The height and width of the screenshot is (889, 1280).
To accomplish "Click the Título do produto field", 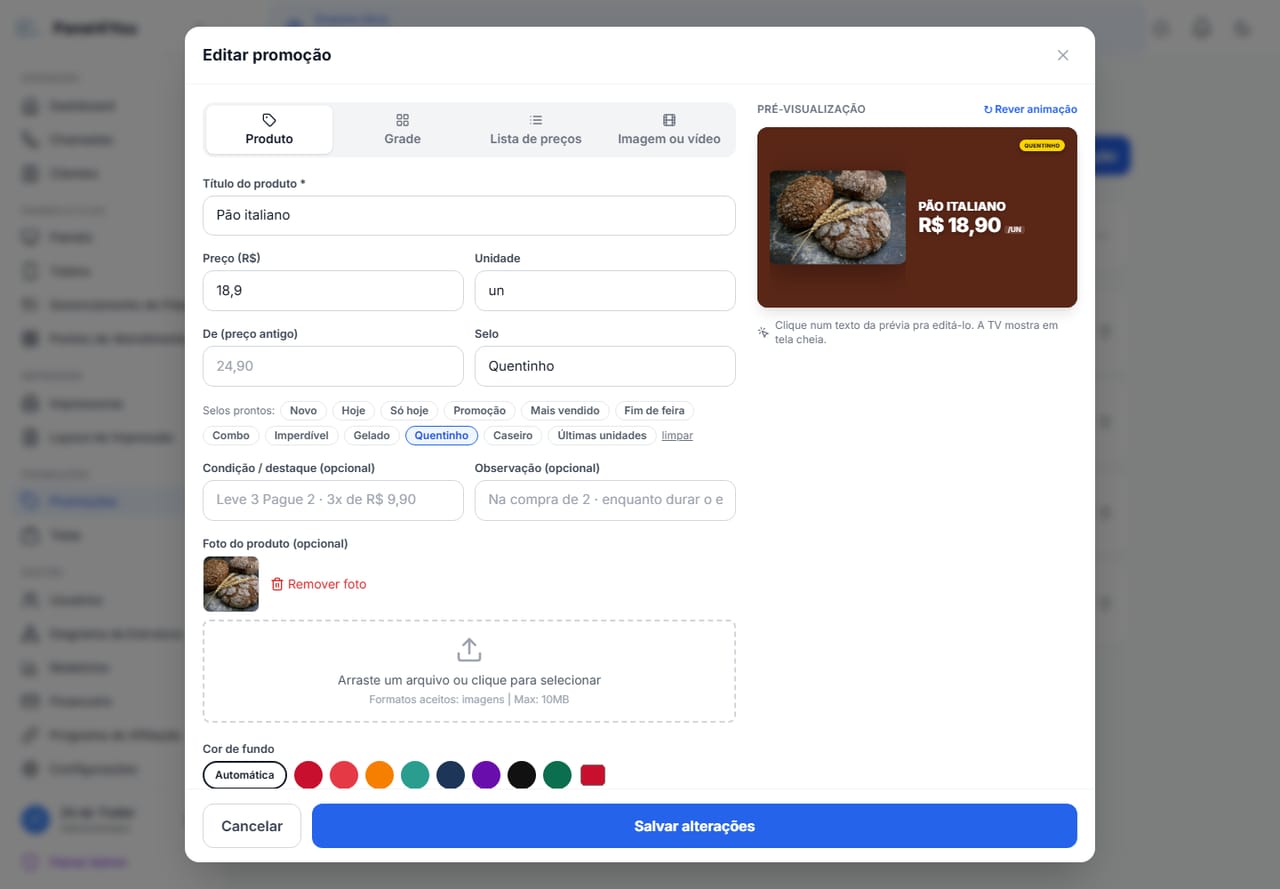I will click(469, 215).
